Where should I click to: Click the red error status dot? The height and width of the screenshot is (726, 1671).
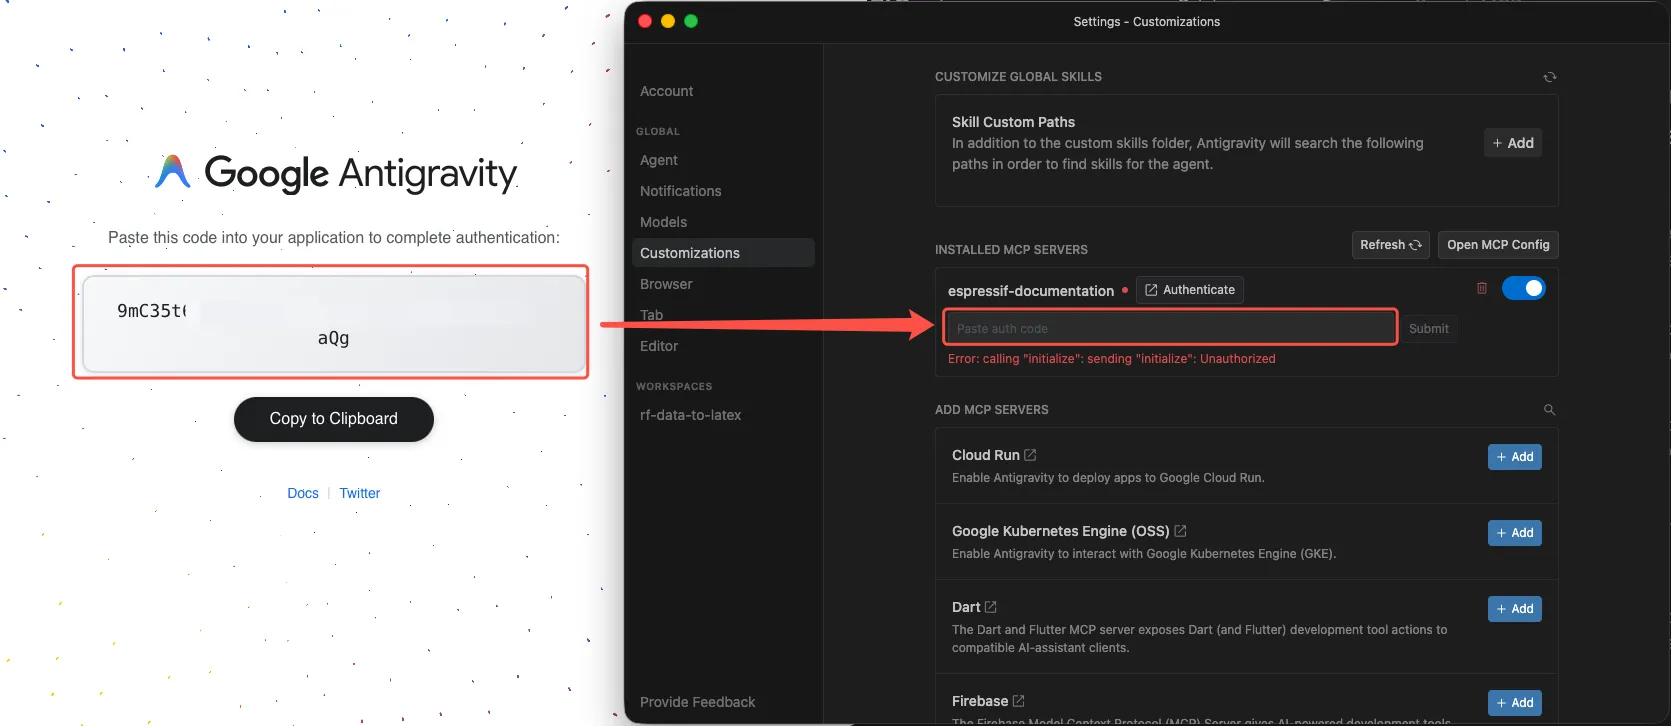[1125, 290]
